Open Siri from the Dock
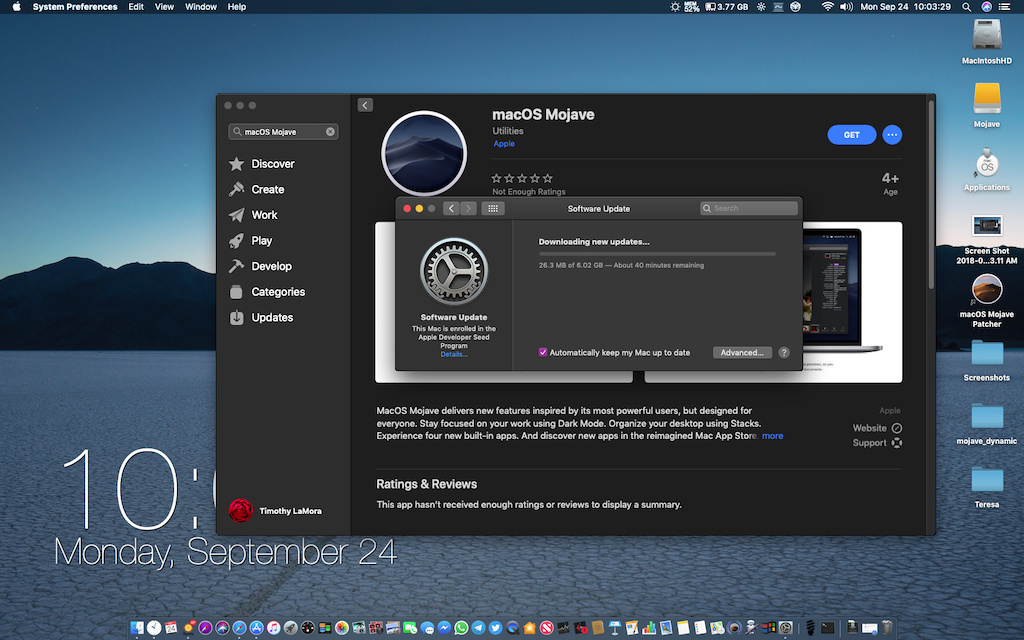Image resolution: width=1024 pixels, height=640 pixels. [222, 628]
